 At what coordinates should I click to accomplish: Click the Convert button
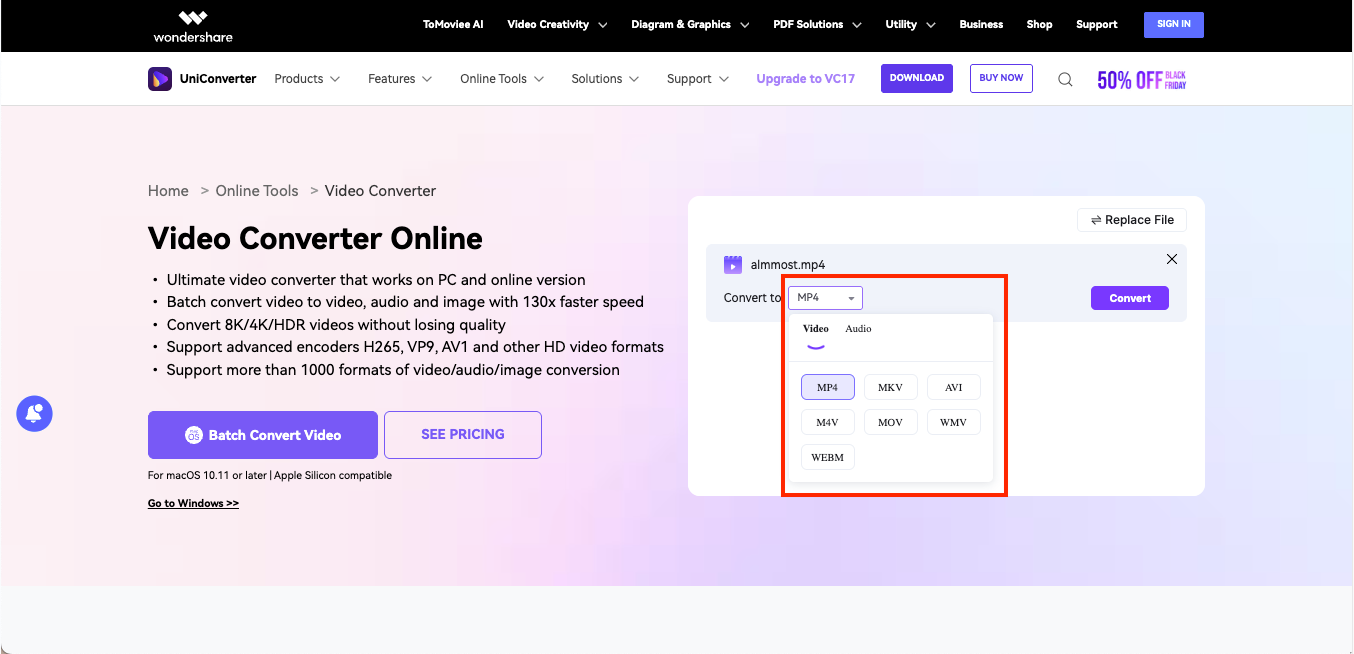tap(1129, 298)
